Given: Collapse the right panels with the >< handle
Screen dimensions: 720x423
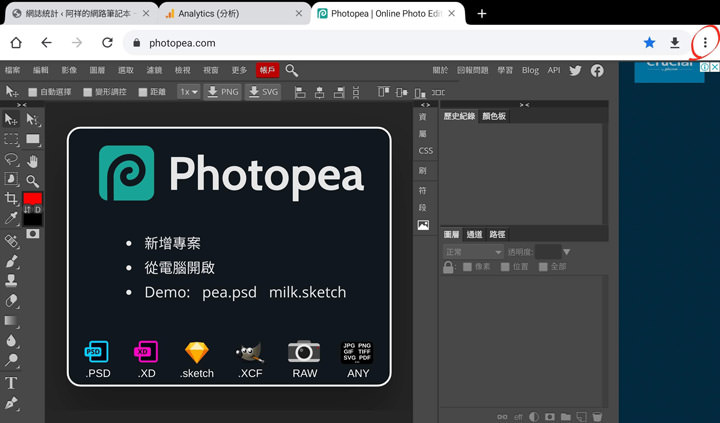Looking at the screenshot, I should [524, 105].
